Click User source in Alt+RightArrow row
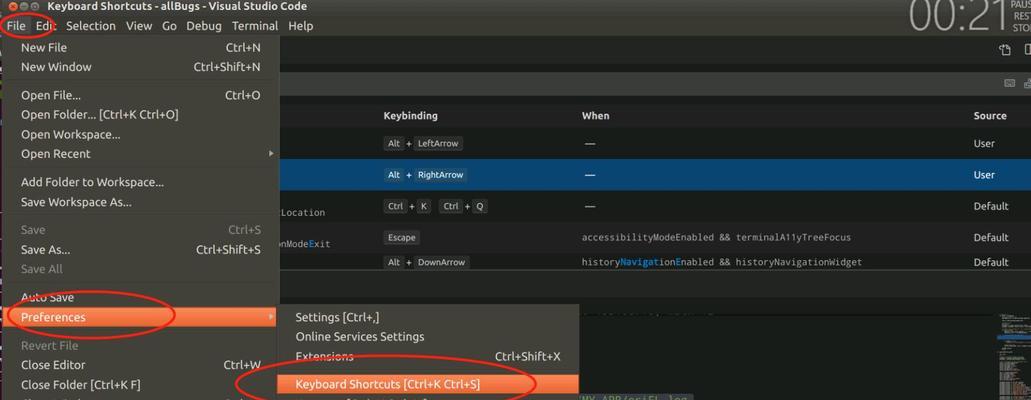1031x400 pixels. 984,175
